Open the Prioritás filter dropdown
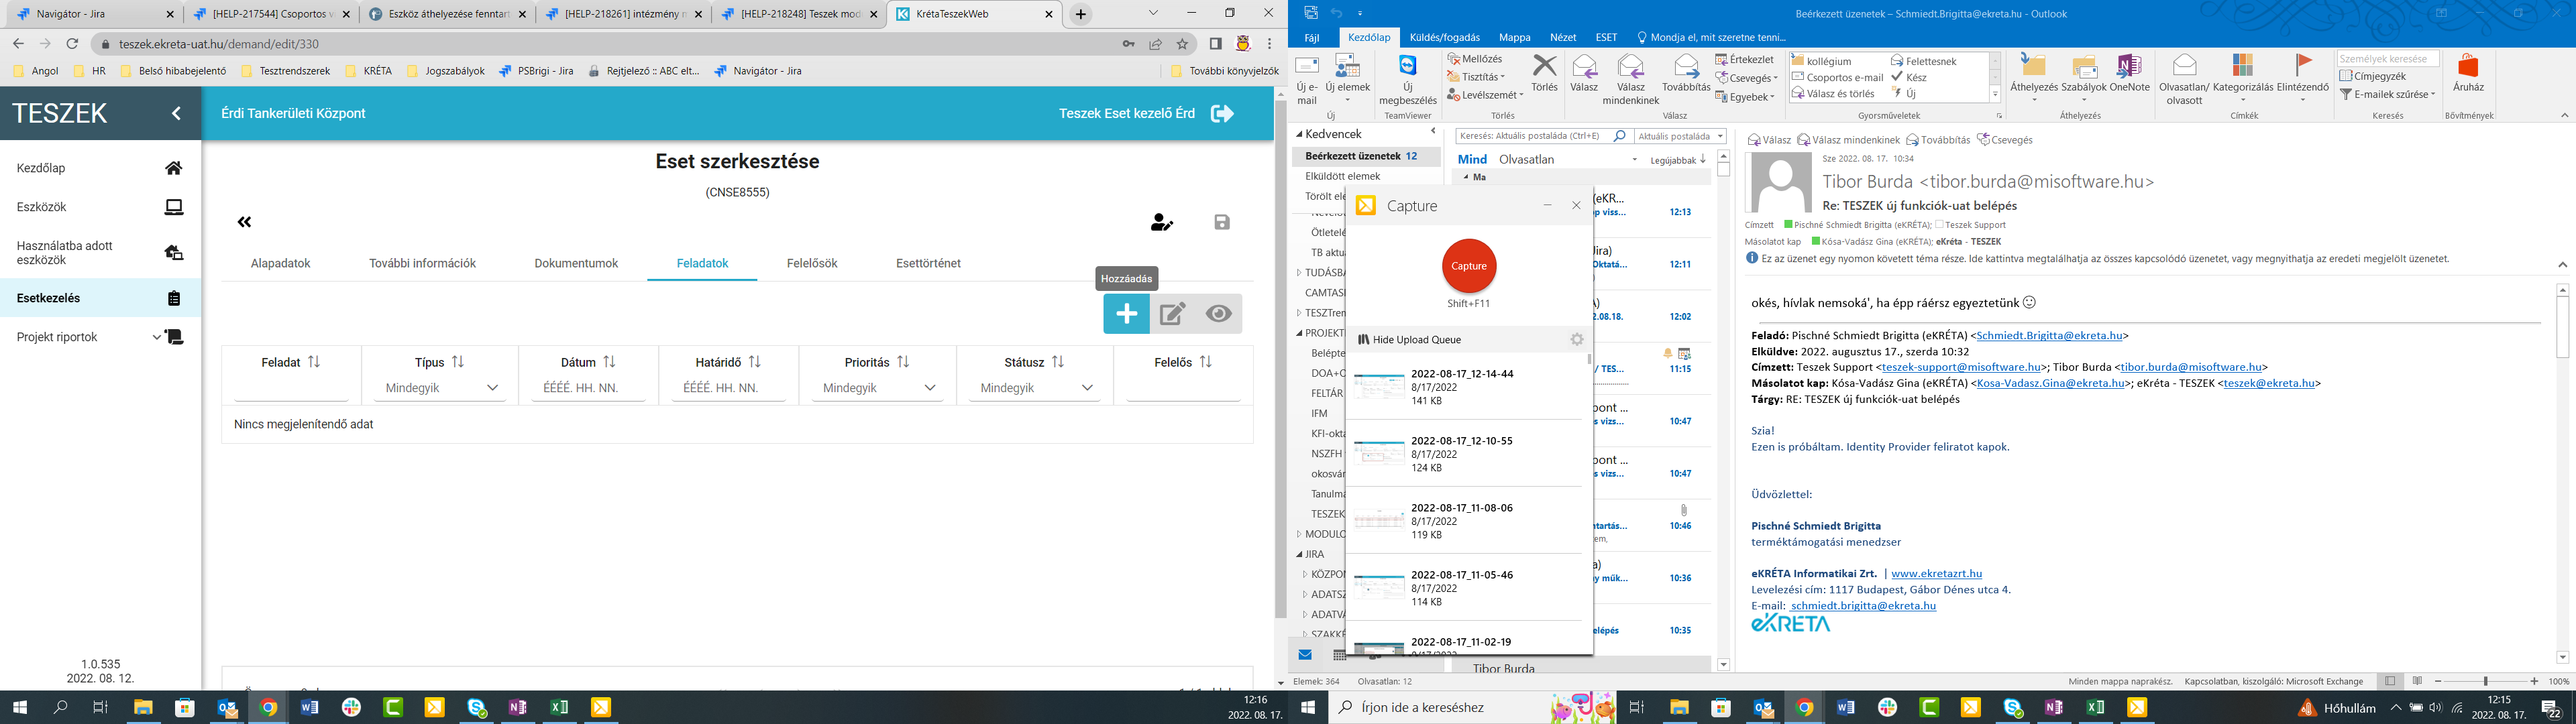This screenshot has width=2576, height=724. (x=878, y=388)
